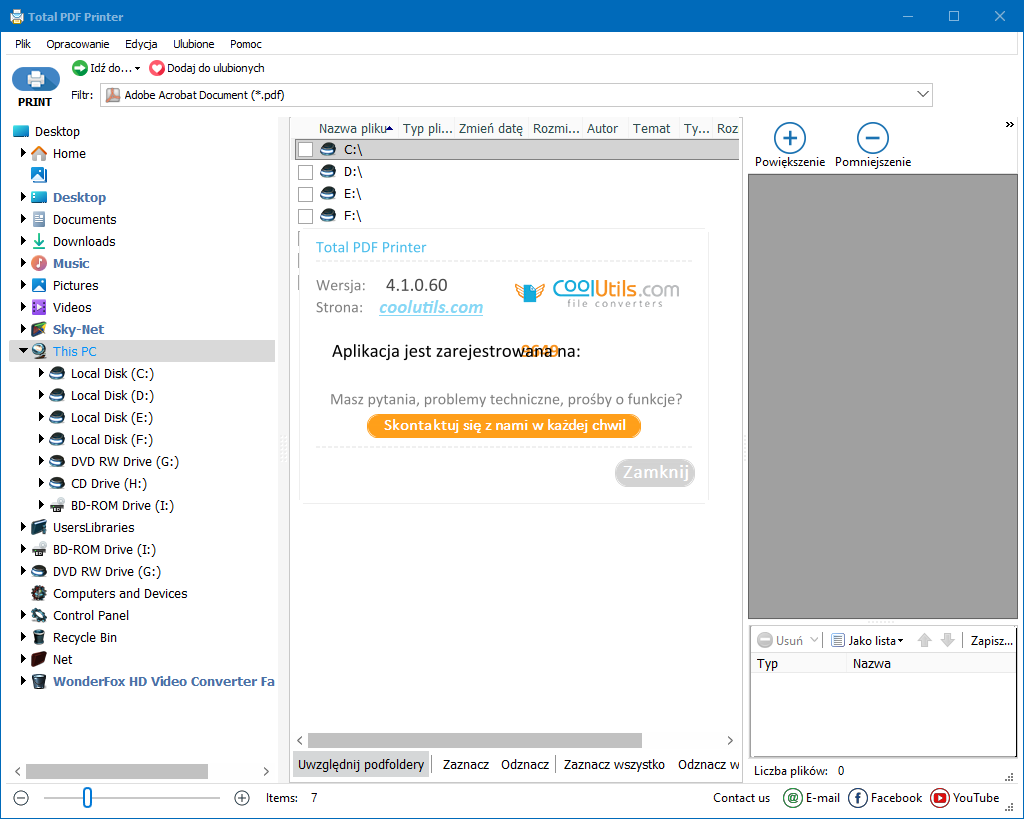Expand Local Disk (C:) node
The image size is (1024, 819).
click(x=40, y=373)
